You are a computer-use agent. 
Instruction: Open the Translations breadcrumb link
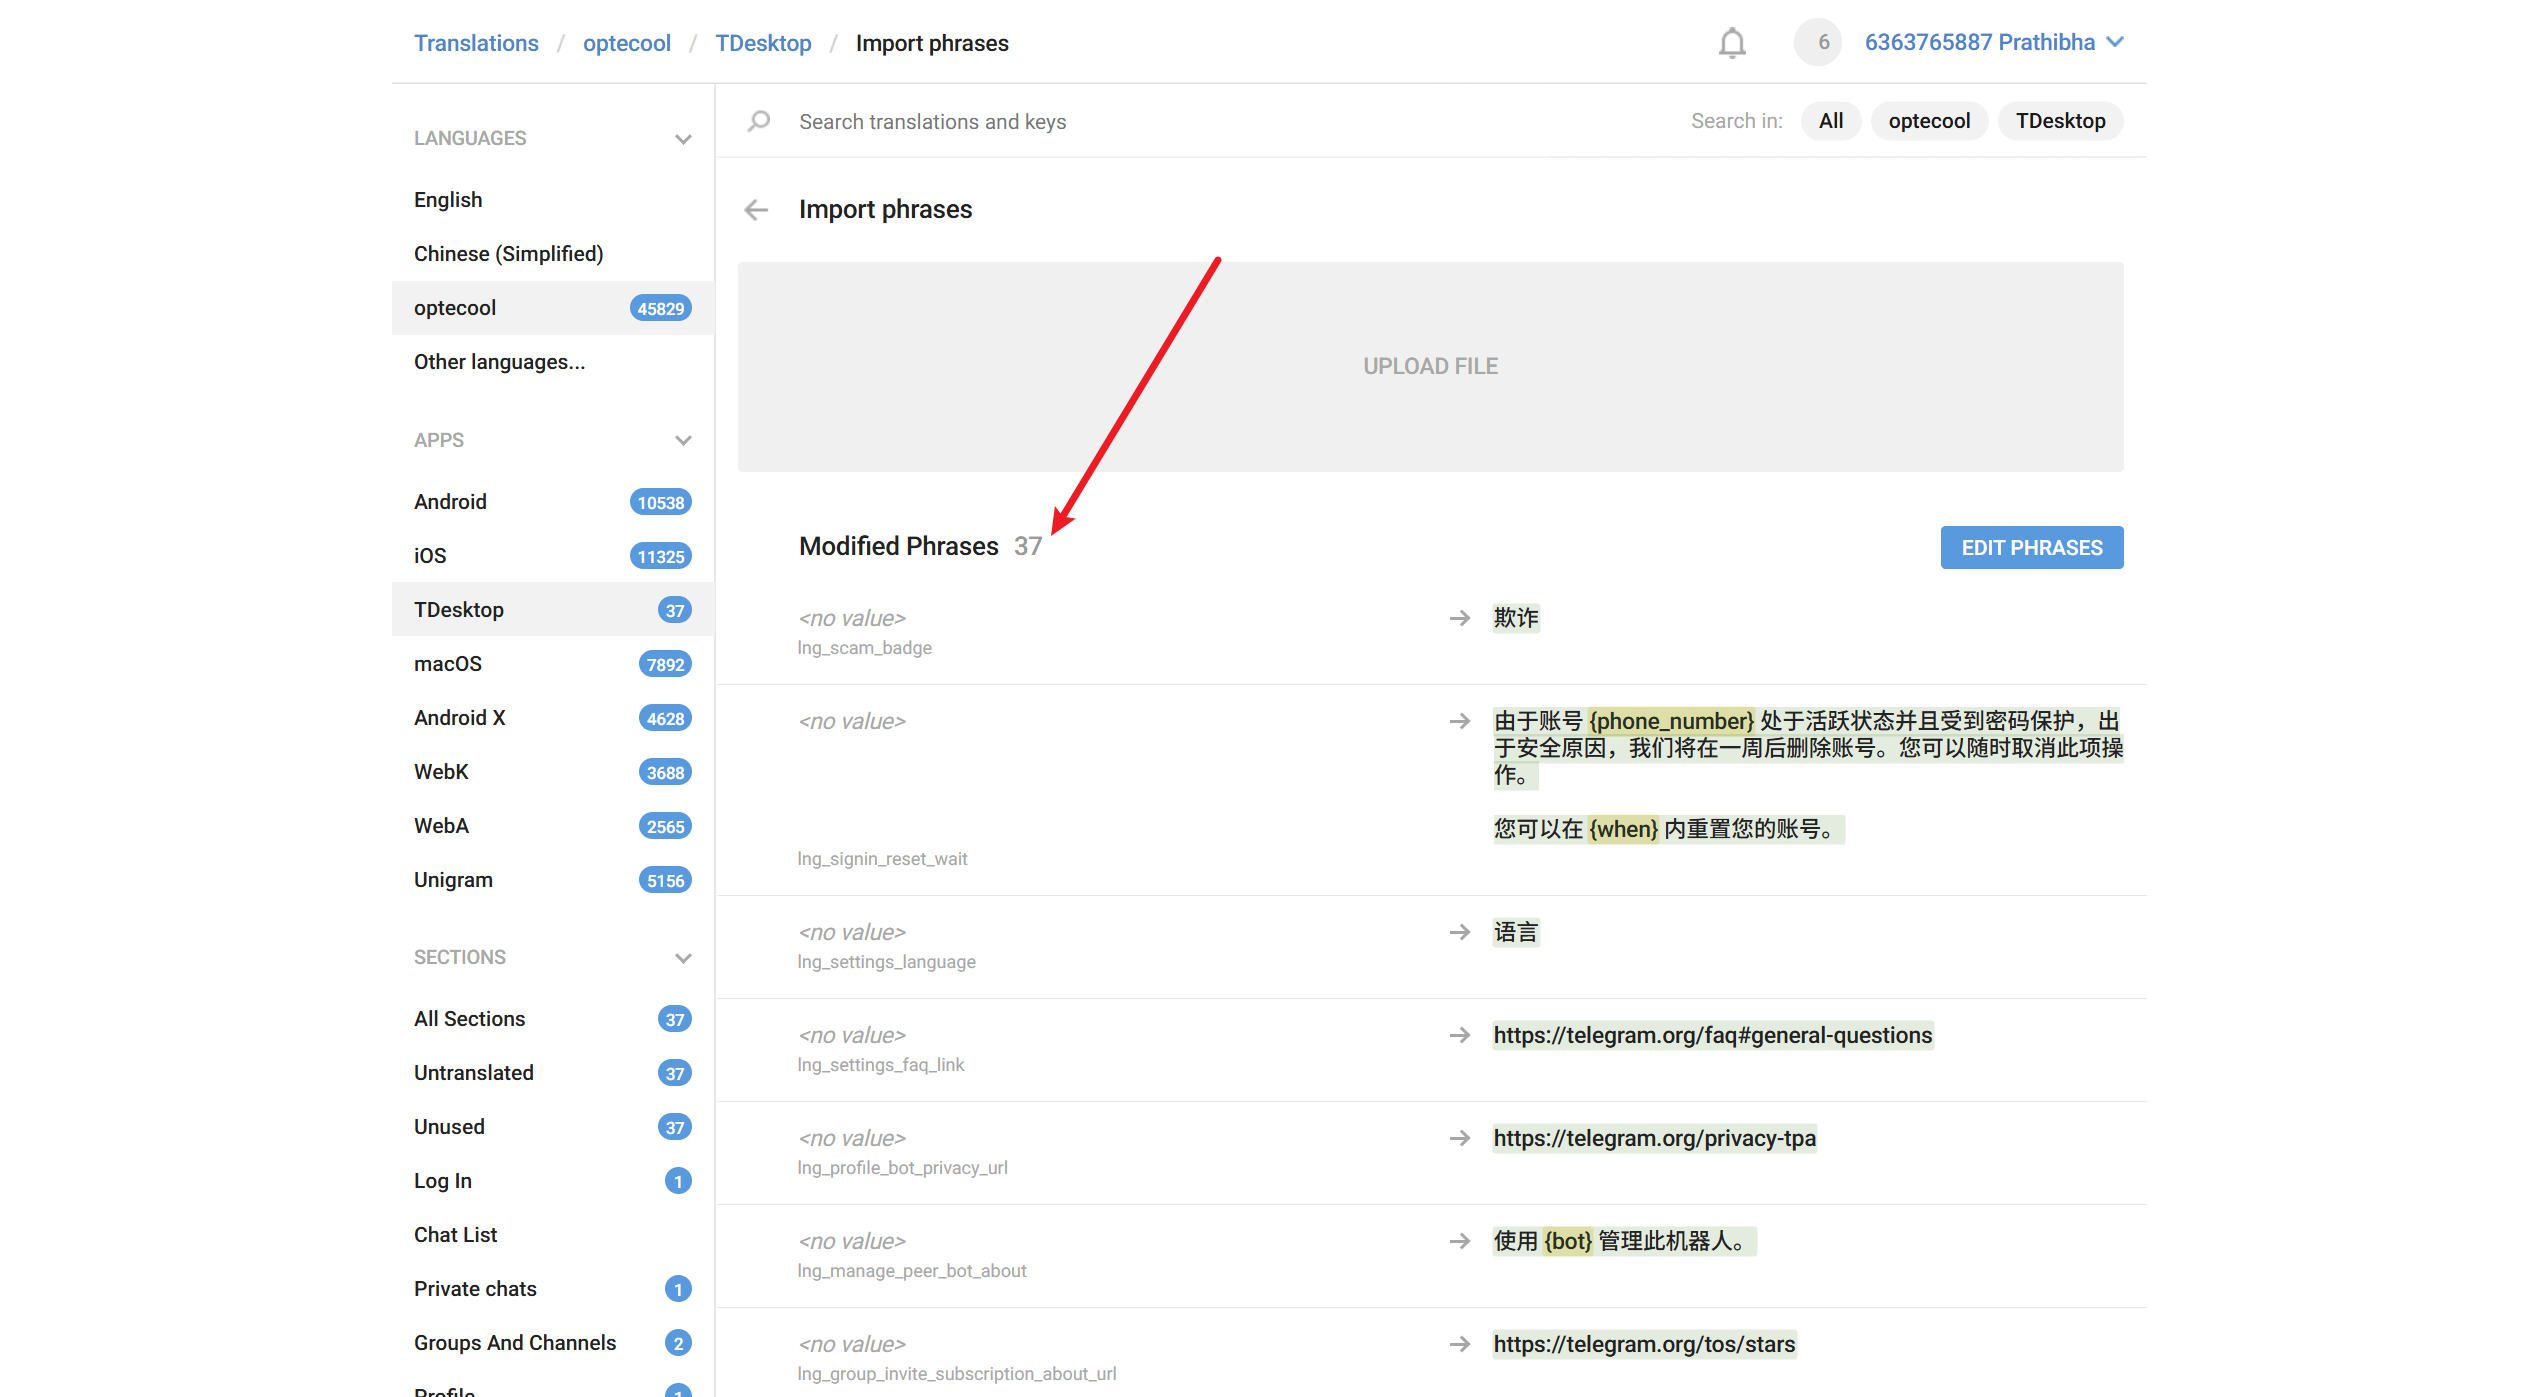pyautogui.click(x=476, y=43)
